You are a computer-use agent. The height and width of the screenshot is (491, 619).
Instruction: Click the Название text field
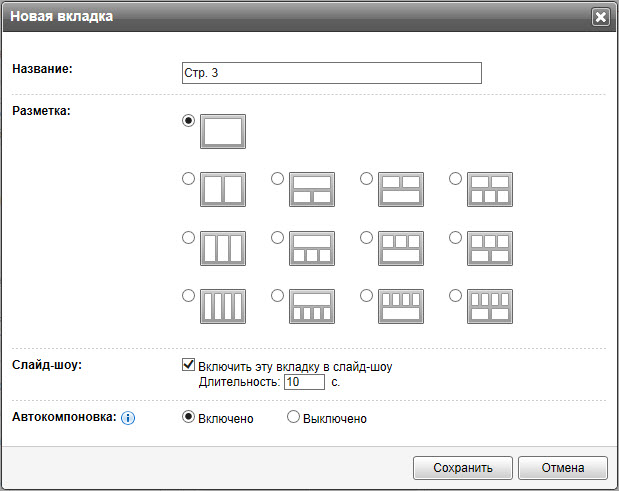pos(331,74)
